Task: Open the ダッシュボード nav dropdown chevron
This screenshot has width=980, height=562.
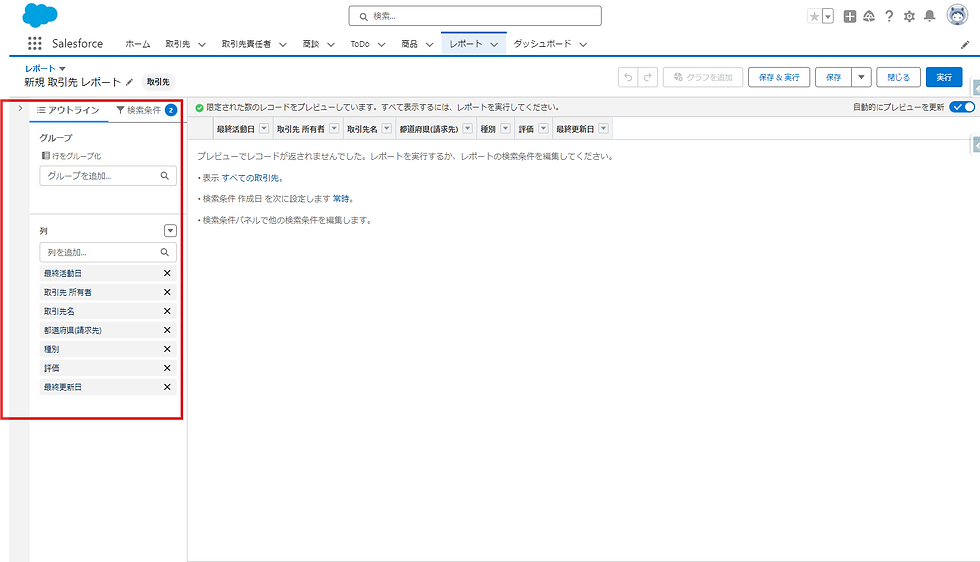Action: (583, 44)
